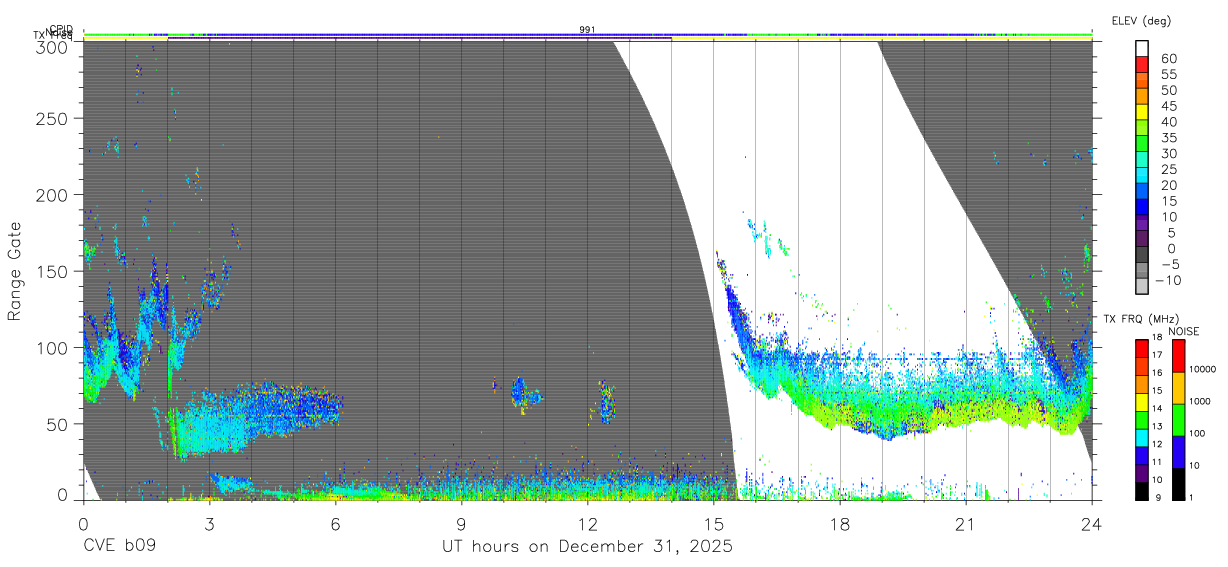Click the yellow segment of TX FRQ color bar
The width and height of the screenshot is (1228, 567).
point(1141,402)
